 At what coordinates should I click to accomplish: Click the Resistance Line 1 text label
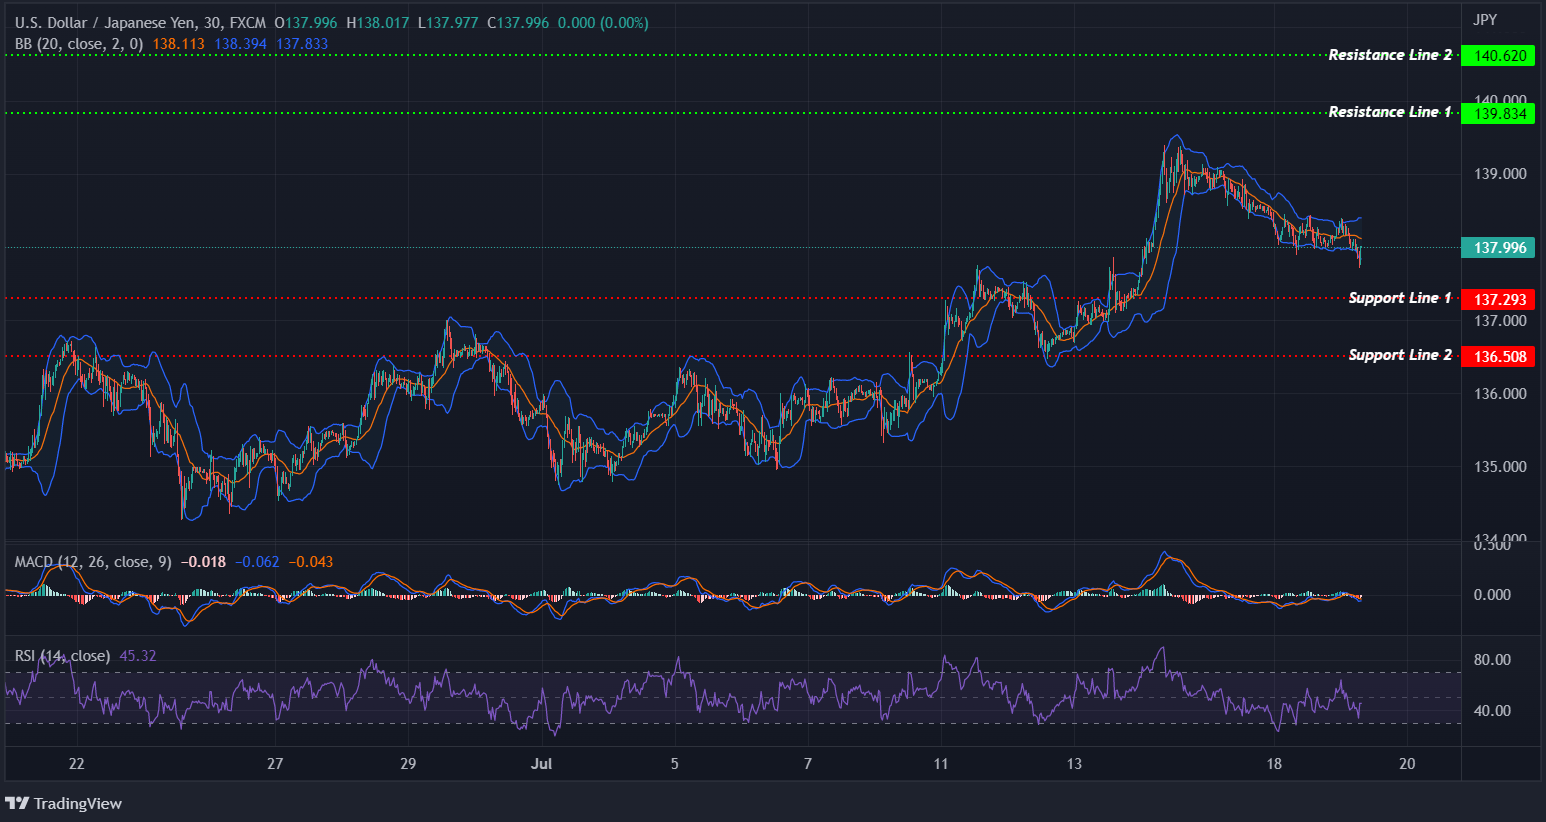1391,111
